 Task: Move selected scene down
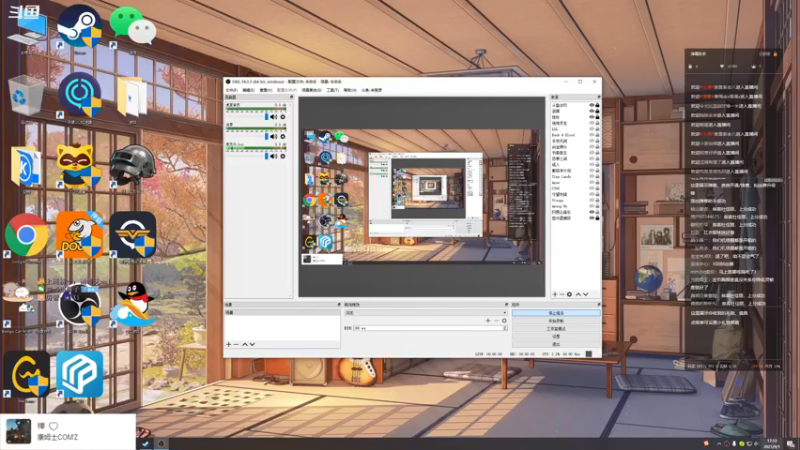point(252,344)
